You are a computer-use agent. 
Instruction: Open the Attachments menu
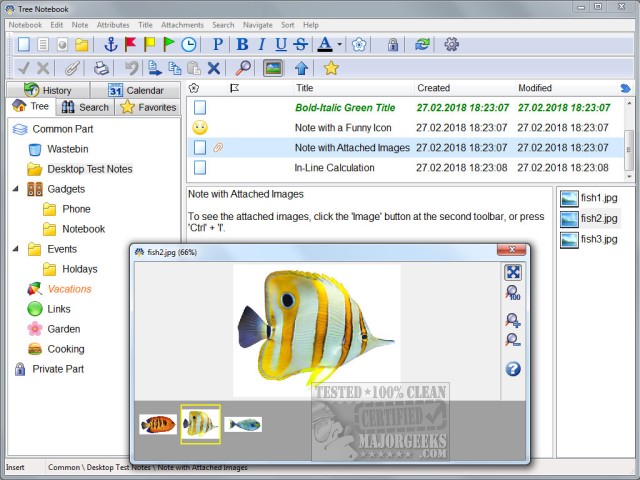pos(180,24)
